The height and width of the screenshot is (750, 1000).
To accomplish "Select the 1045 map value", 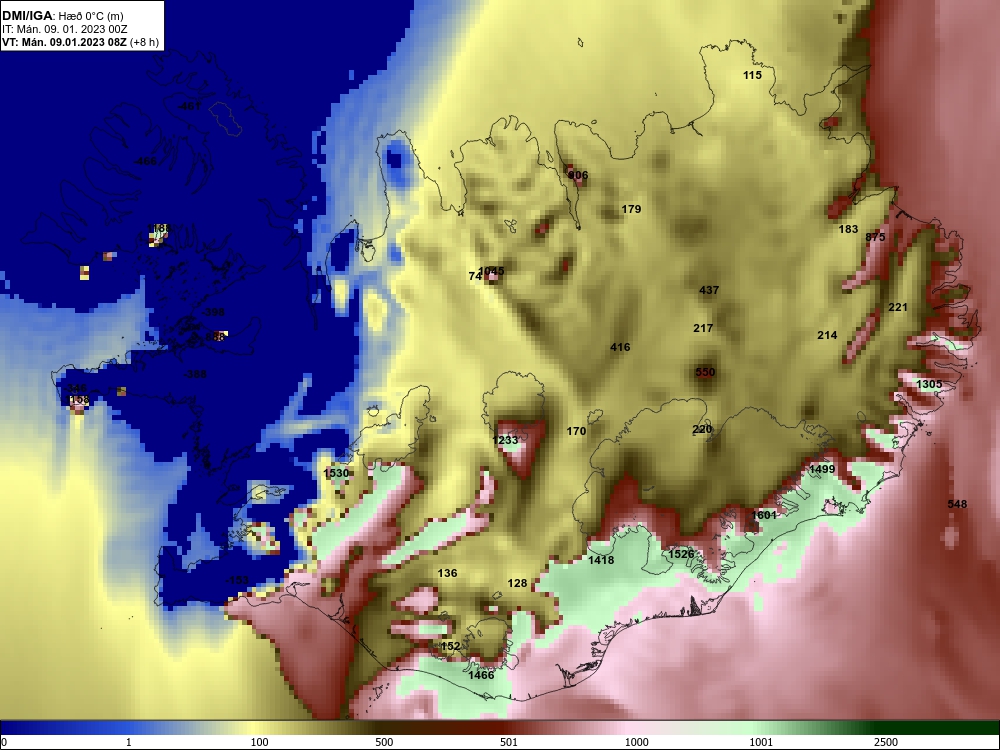I will pyautogui.click(x=491, y=271).
